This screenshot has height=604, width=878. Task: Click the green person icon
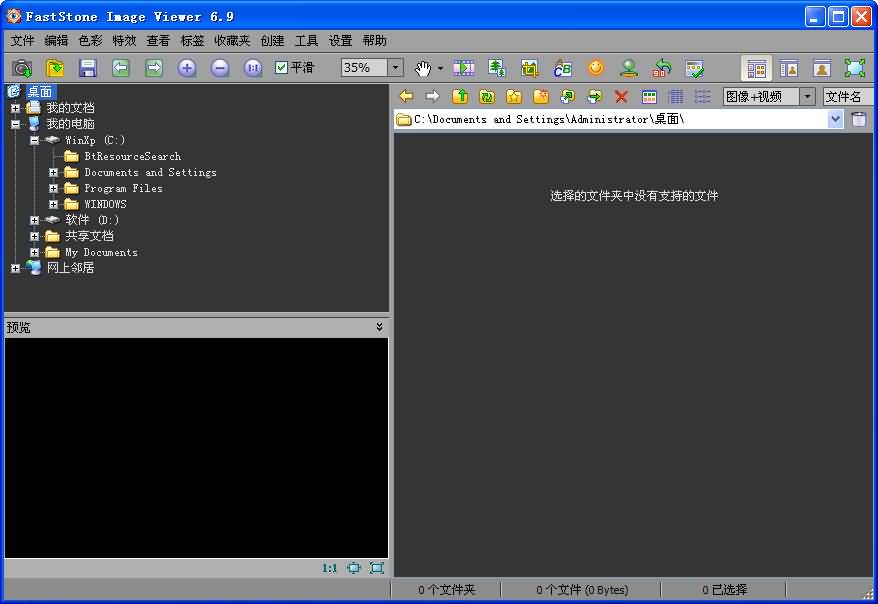[x=629, y=68]
